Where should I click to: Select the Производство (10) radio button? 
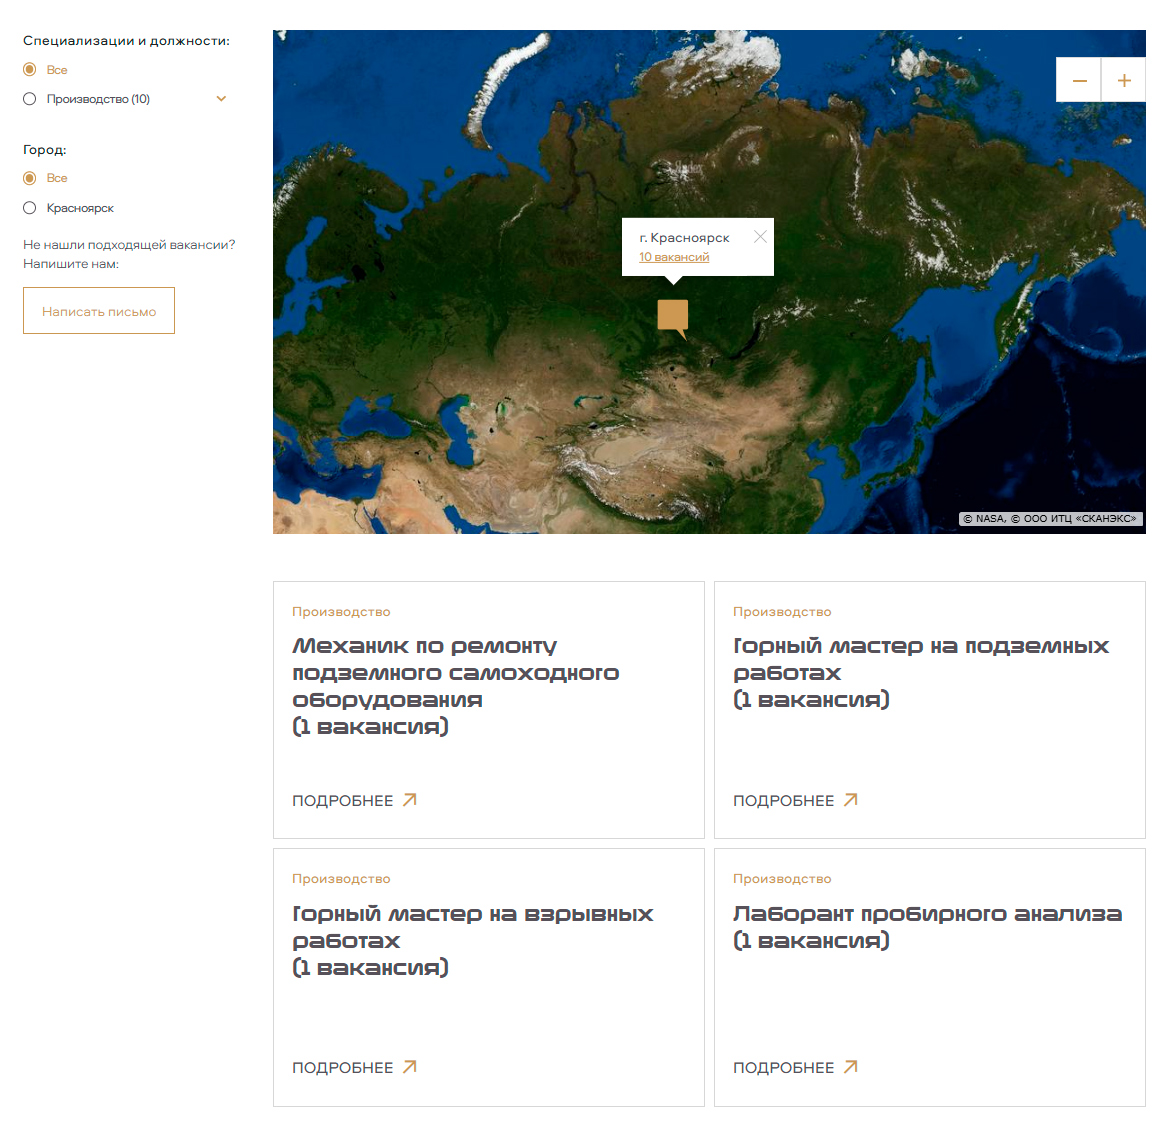tap(30, 99)
